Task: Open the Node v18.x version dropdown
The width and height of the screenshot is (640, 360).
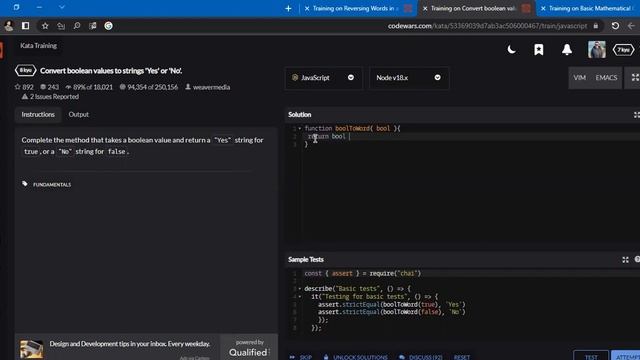Action: (x=409, y=78)
